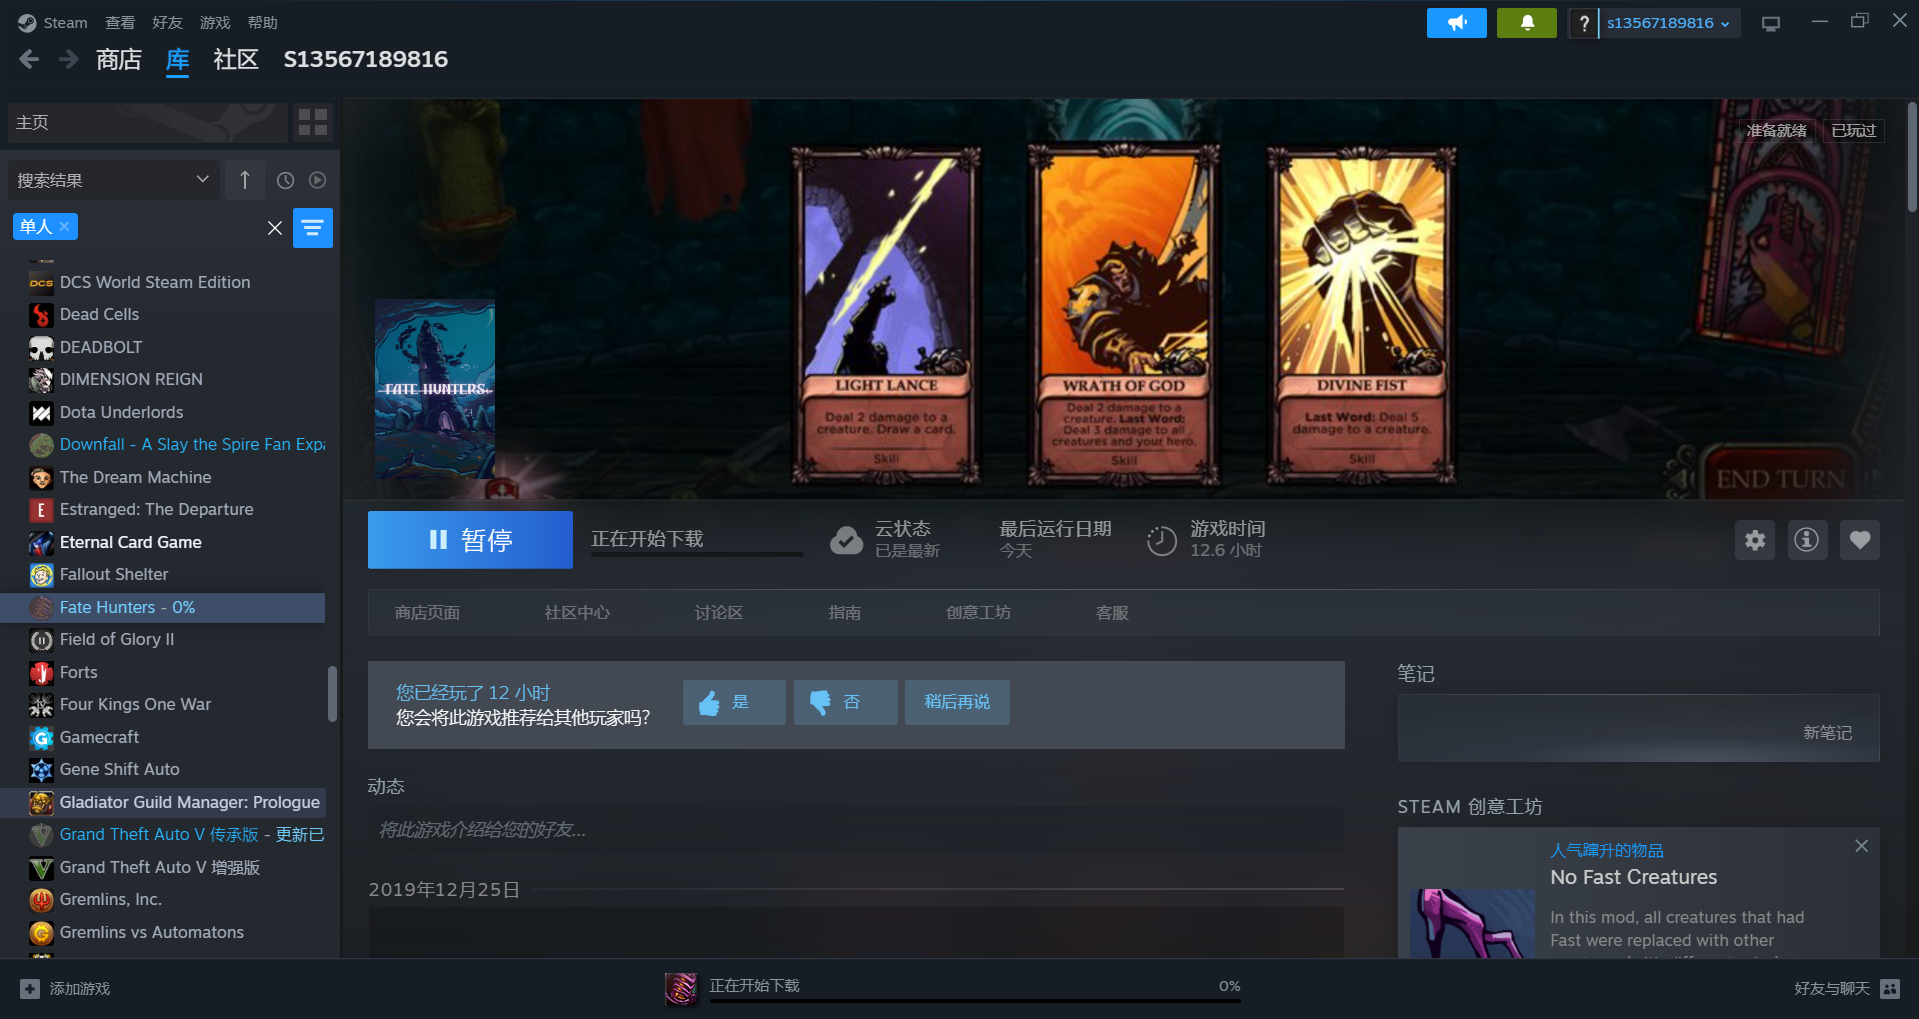Switch to Big Picture mode icon
This screenshot has height=1019, width=1919.
pos(1771,23)
